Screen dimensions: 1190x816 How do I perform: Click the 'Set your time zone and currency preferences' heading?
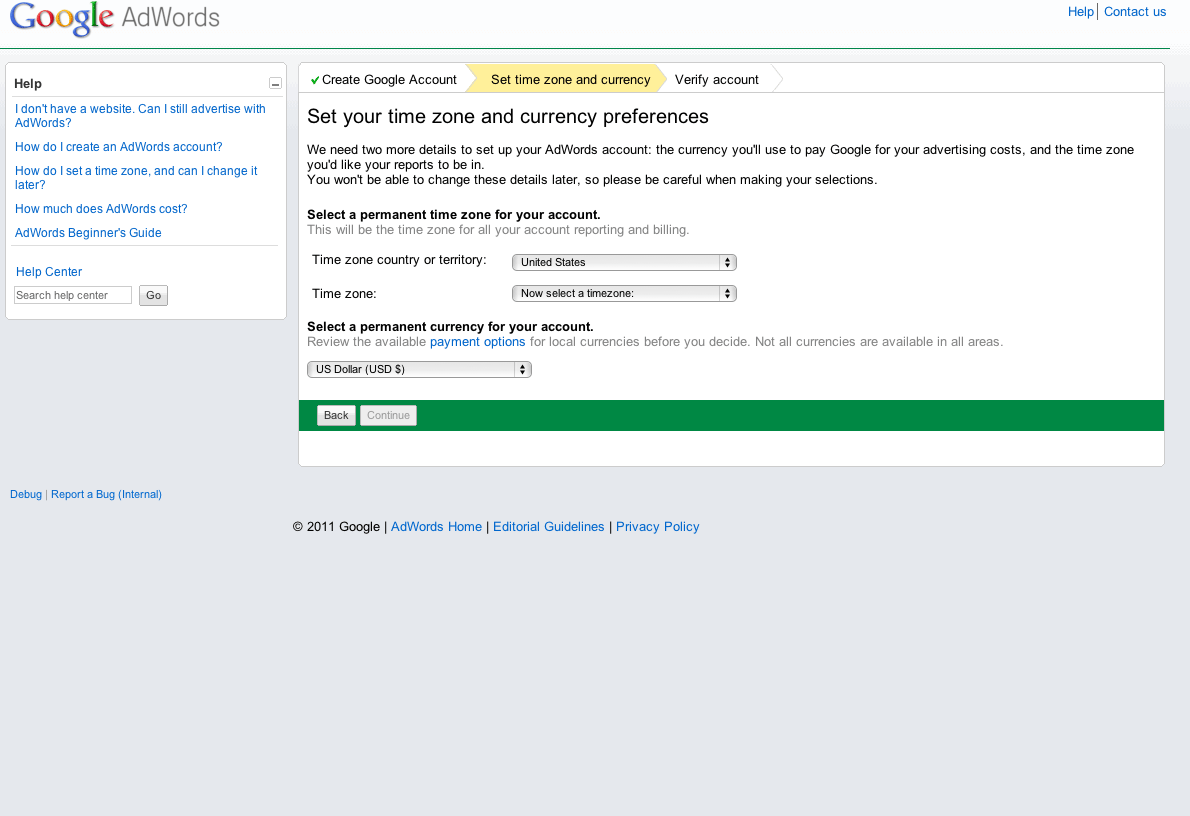[x=508, y=116]
